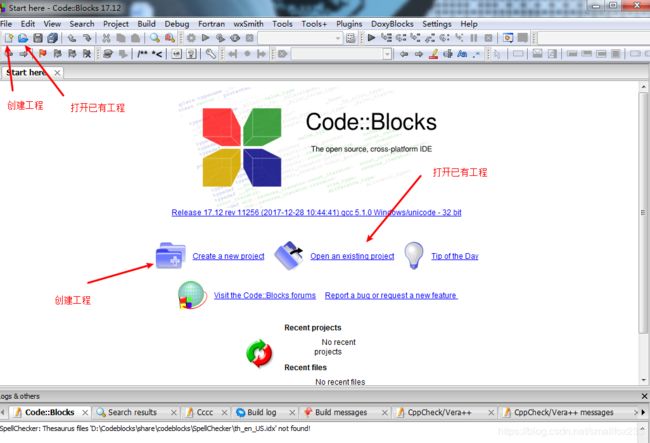Click the Cut scissors icon

click(x=106, y=38)
